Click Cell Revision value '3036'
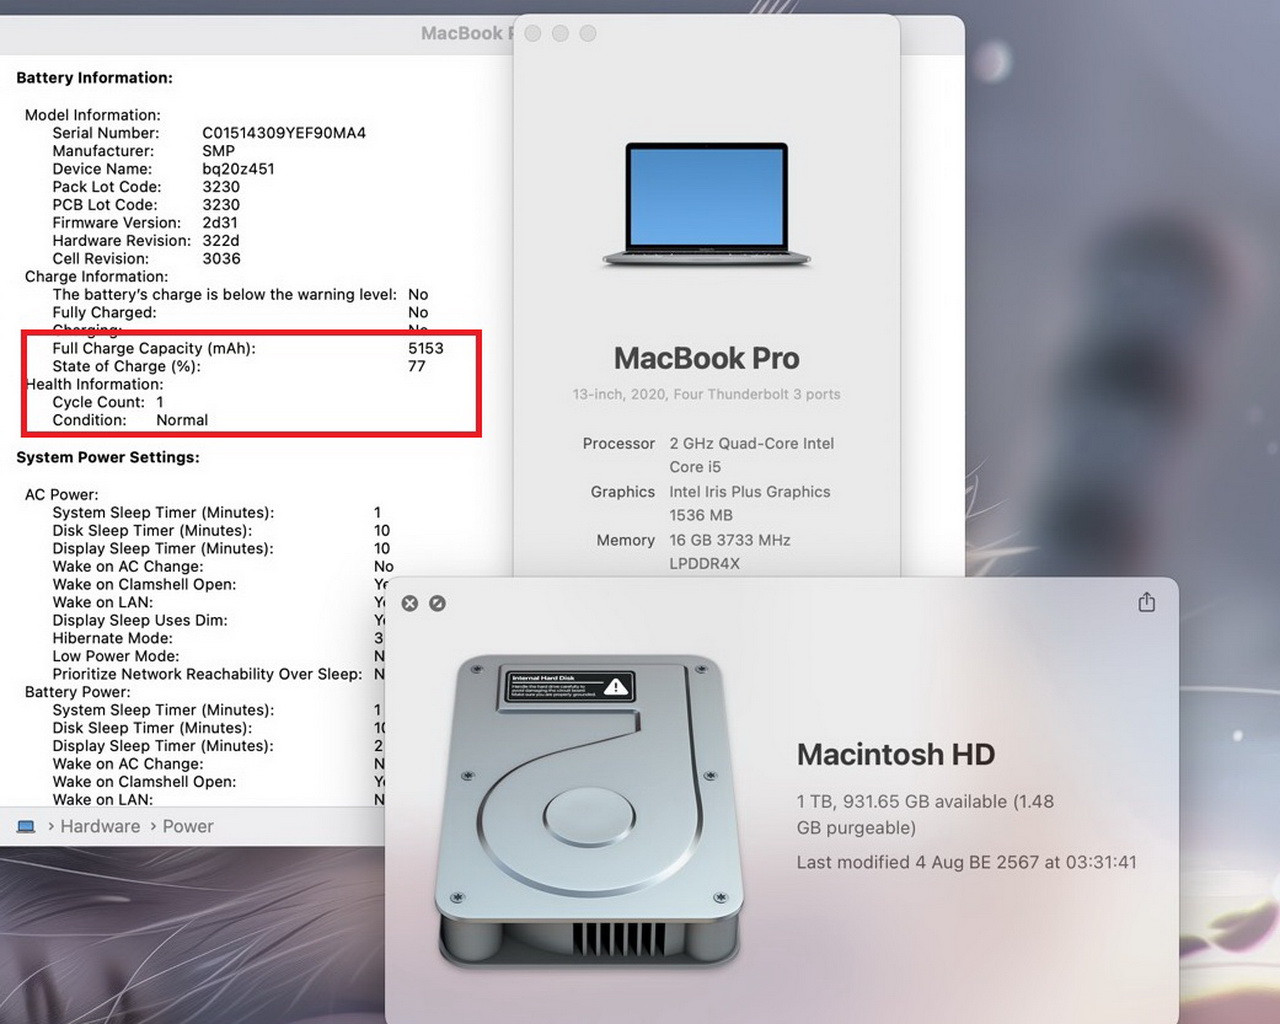Viewport: 1280px width, 1024px height. [221, 259]
